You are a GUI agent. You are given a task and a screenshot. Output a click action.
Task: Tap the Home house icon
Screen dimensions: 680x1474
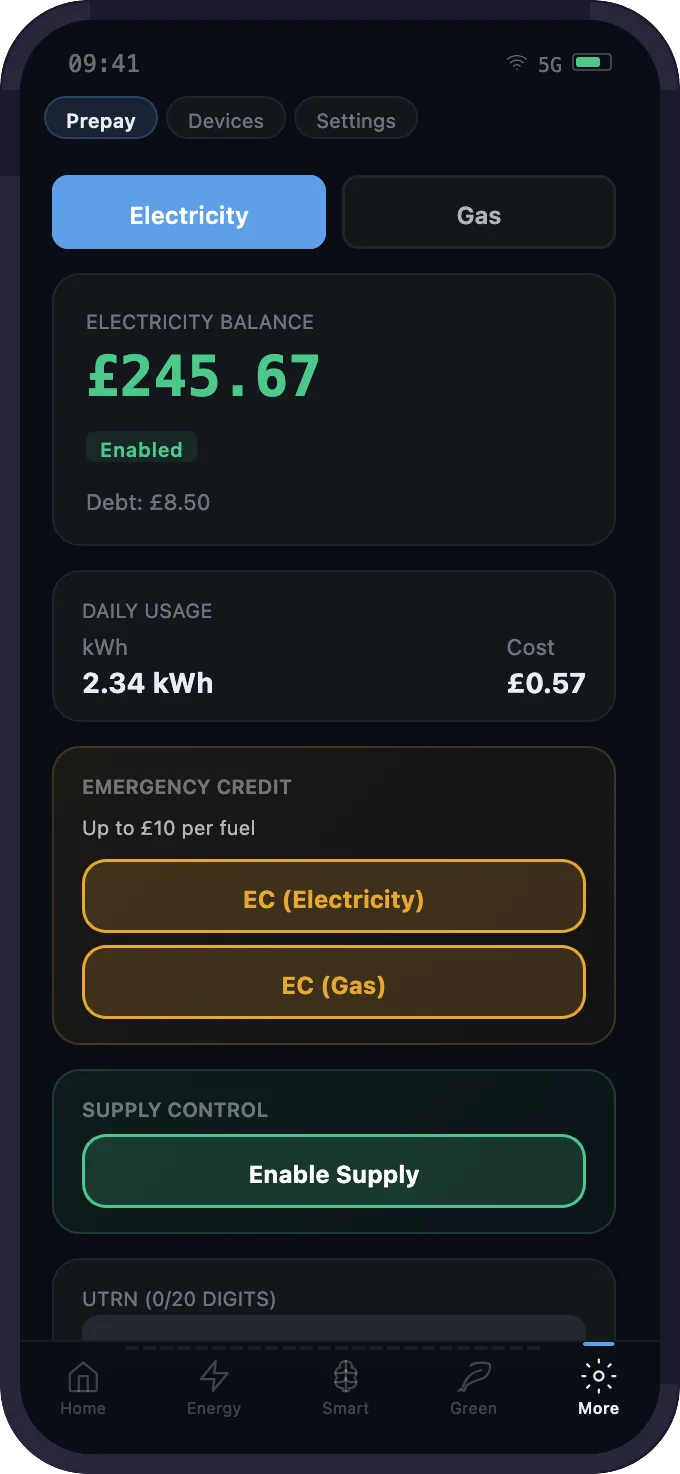(x=82, y=1378)
